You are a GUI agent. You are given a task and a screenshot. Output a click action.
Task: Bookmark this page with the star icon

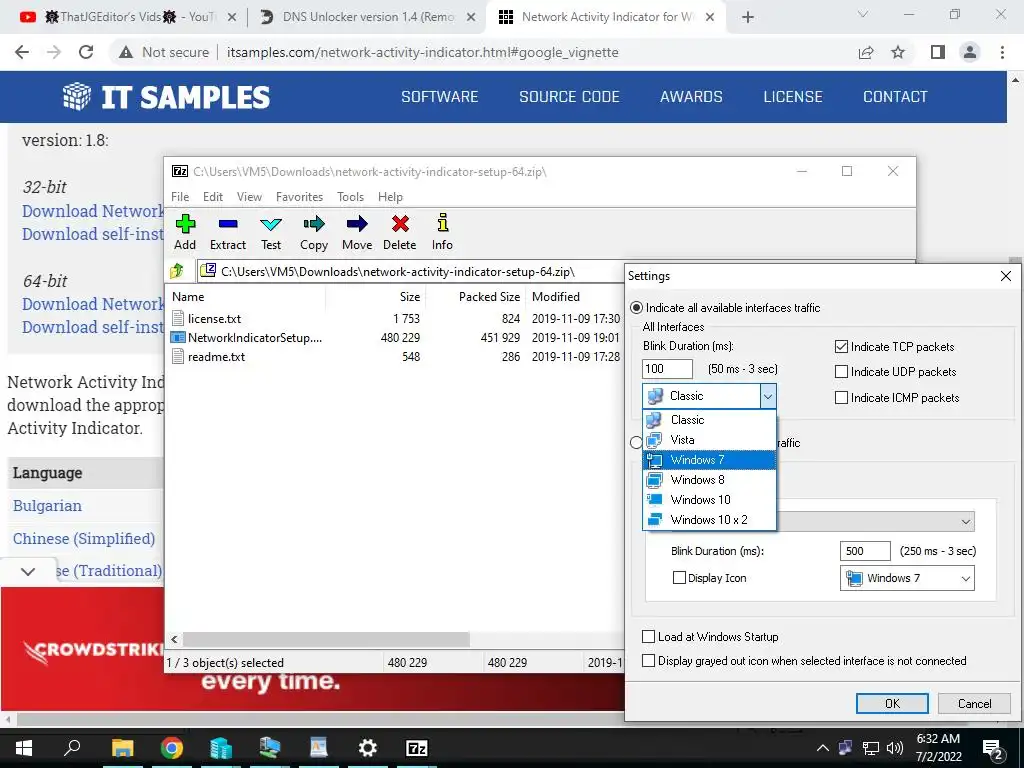point(898,52)
